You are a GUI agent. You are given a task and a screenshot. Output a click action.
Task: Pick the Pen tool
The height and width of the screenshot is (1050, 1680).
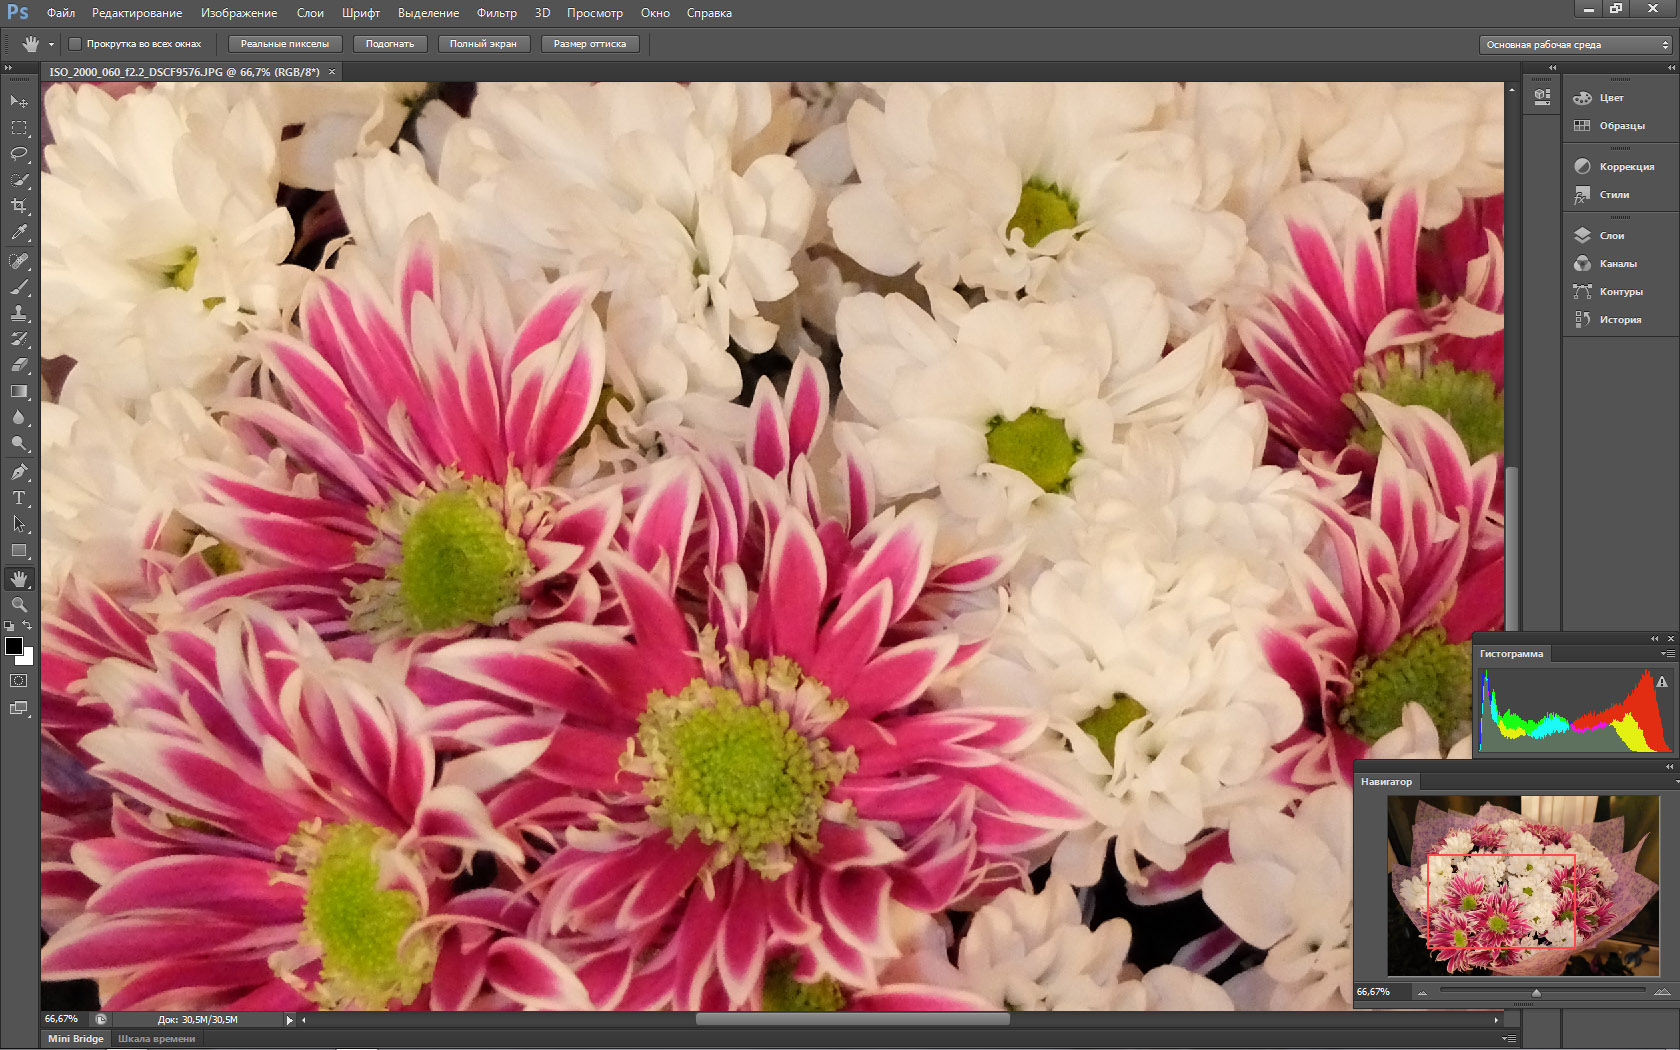(x=19, y=472)
